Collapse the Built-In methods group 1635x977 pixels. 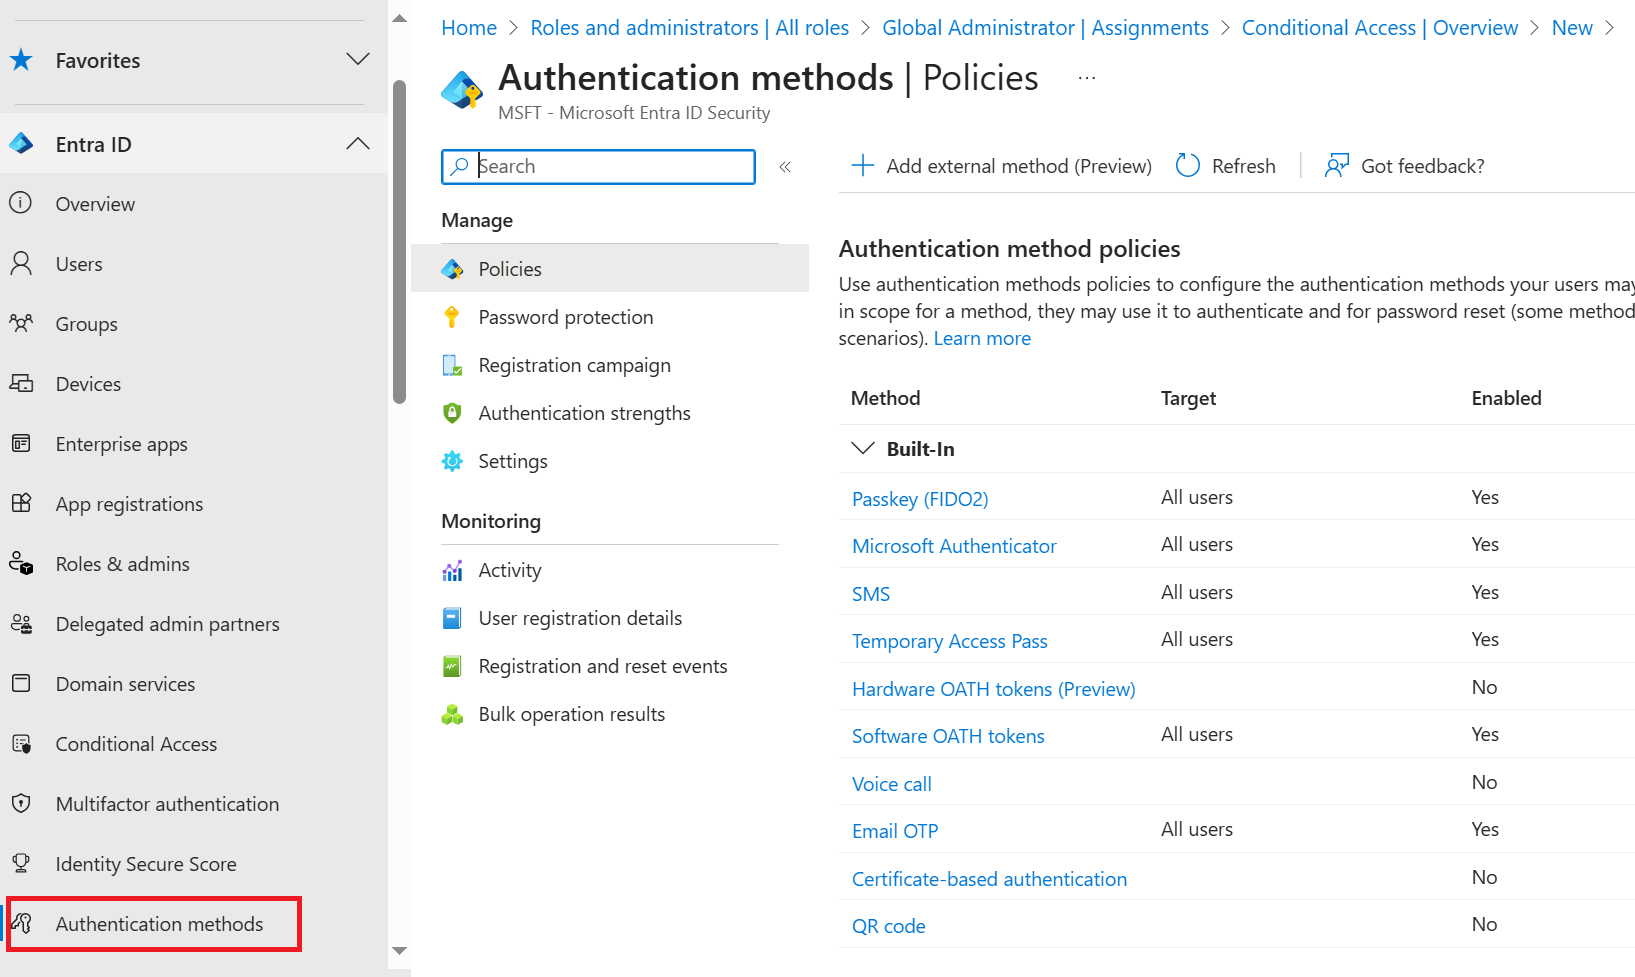point(862,448)
